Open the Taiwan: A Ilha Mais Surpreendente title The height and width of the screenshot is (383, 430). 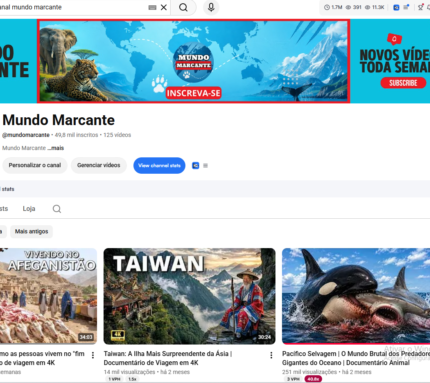pos(168,358)
